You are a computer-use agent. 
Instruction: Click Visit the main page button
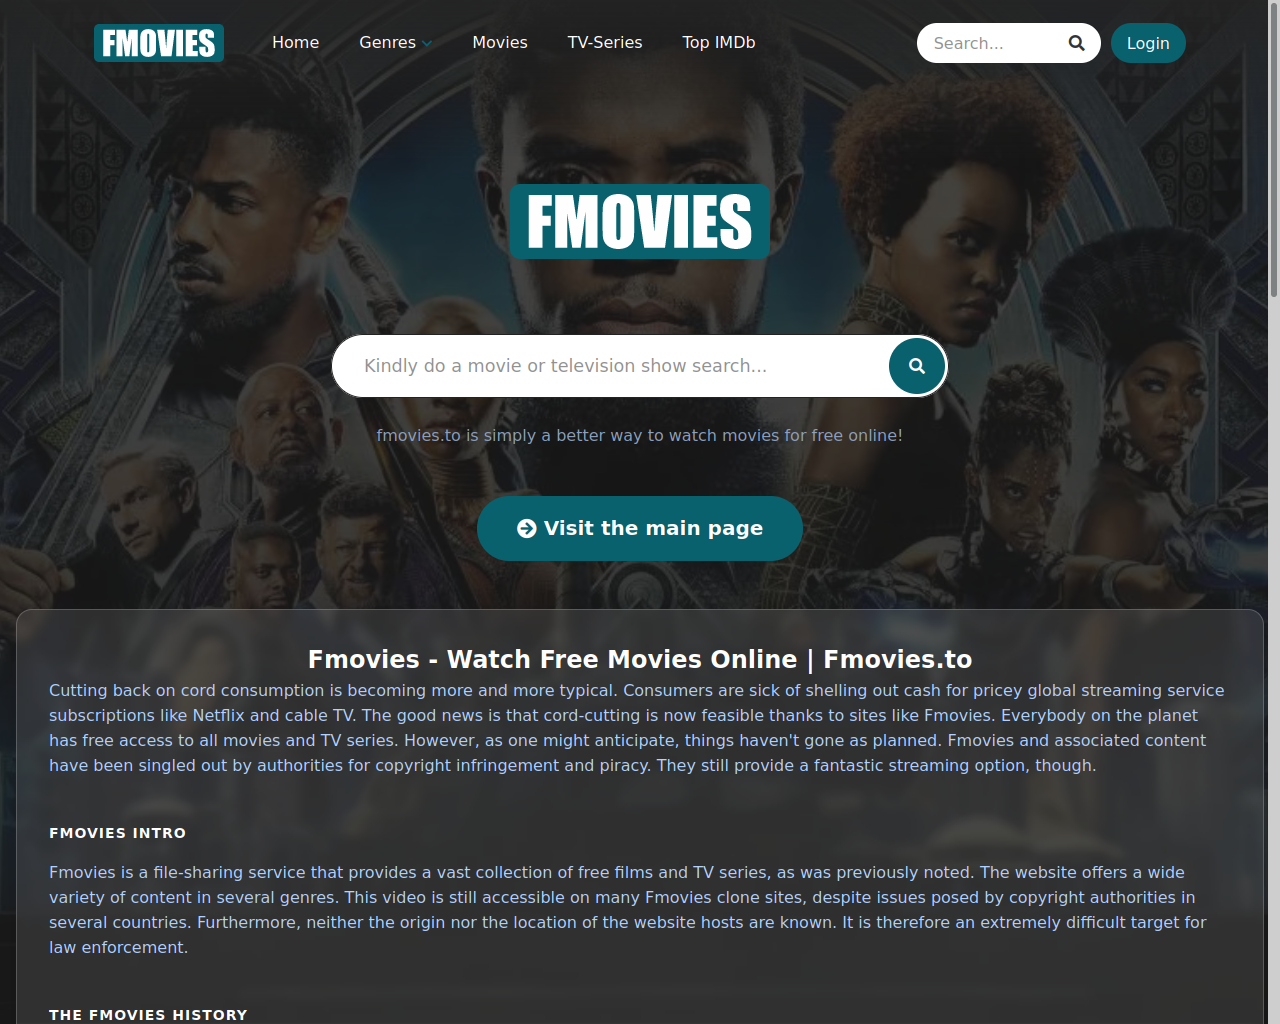[x=640, y=529]
